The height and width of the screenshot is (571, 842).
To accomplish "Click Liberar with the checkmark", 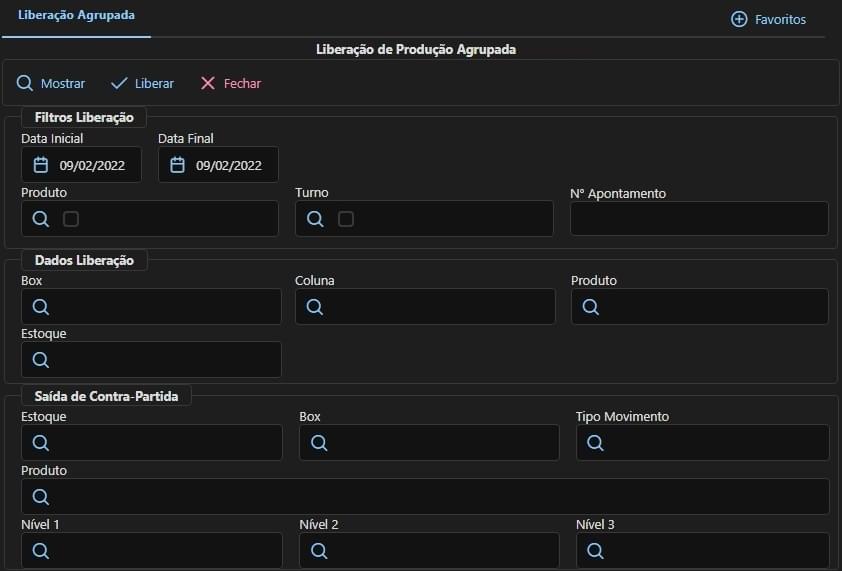I will click(142, 83).
